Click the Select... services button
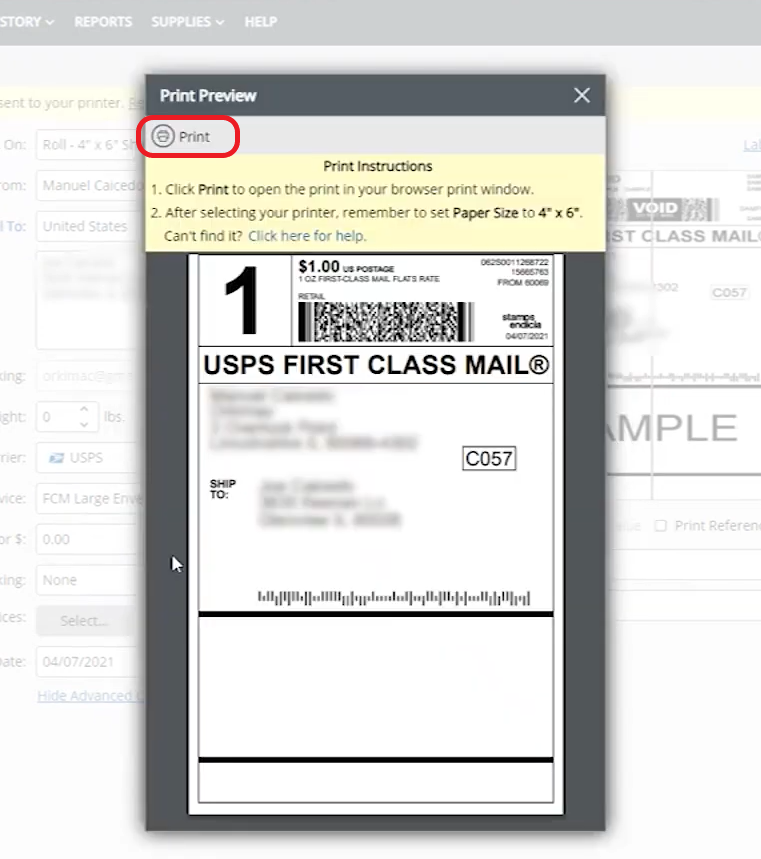The width and height of the screenshot is (761, 859). (x=85, y=621)
